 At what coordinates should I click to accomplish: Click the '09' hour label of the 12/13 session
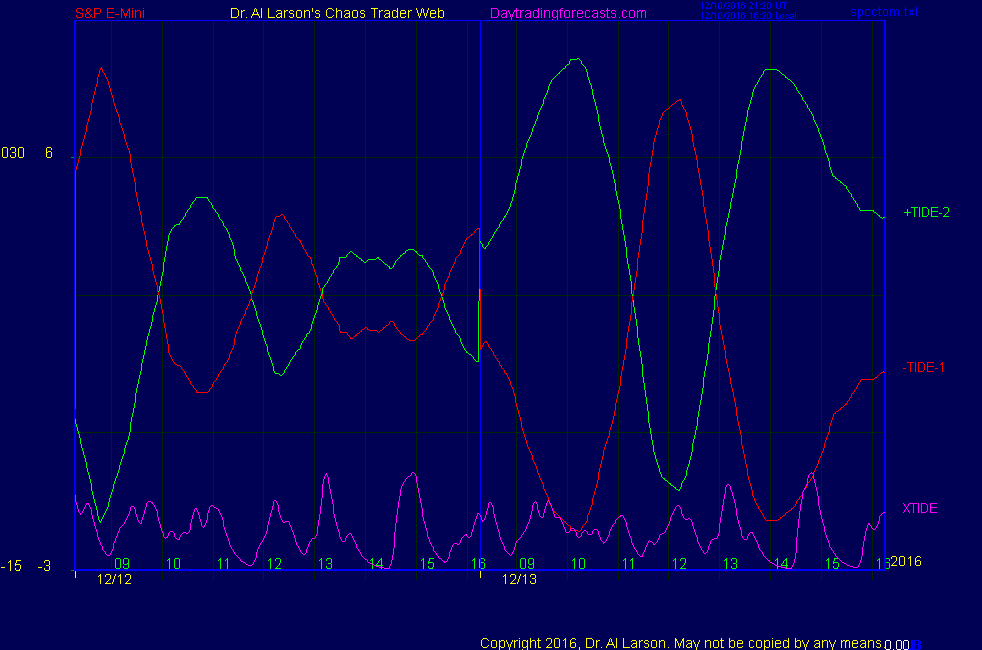pyautogui.click(x=527, y=564)
